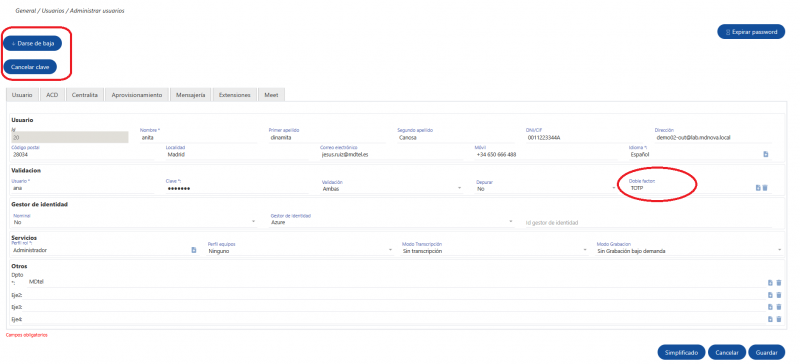Click the trash icon on the Eje2 row
The image size is (800, 364).
pos(779,295)
